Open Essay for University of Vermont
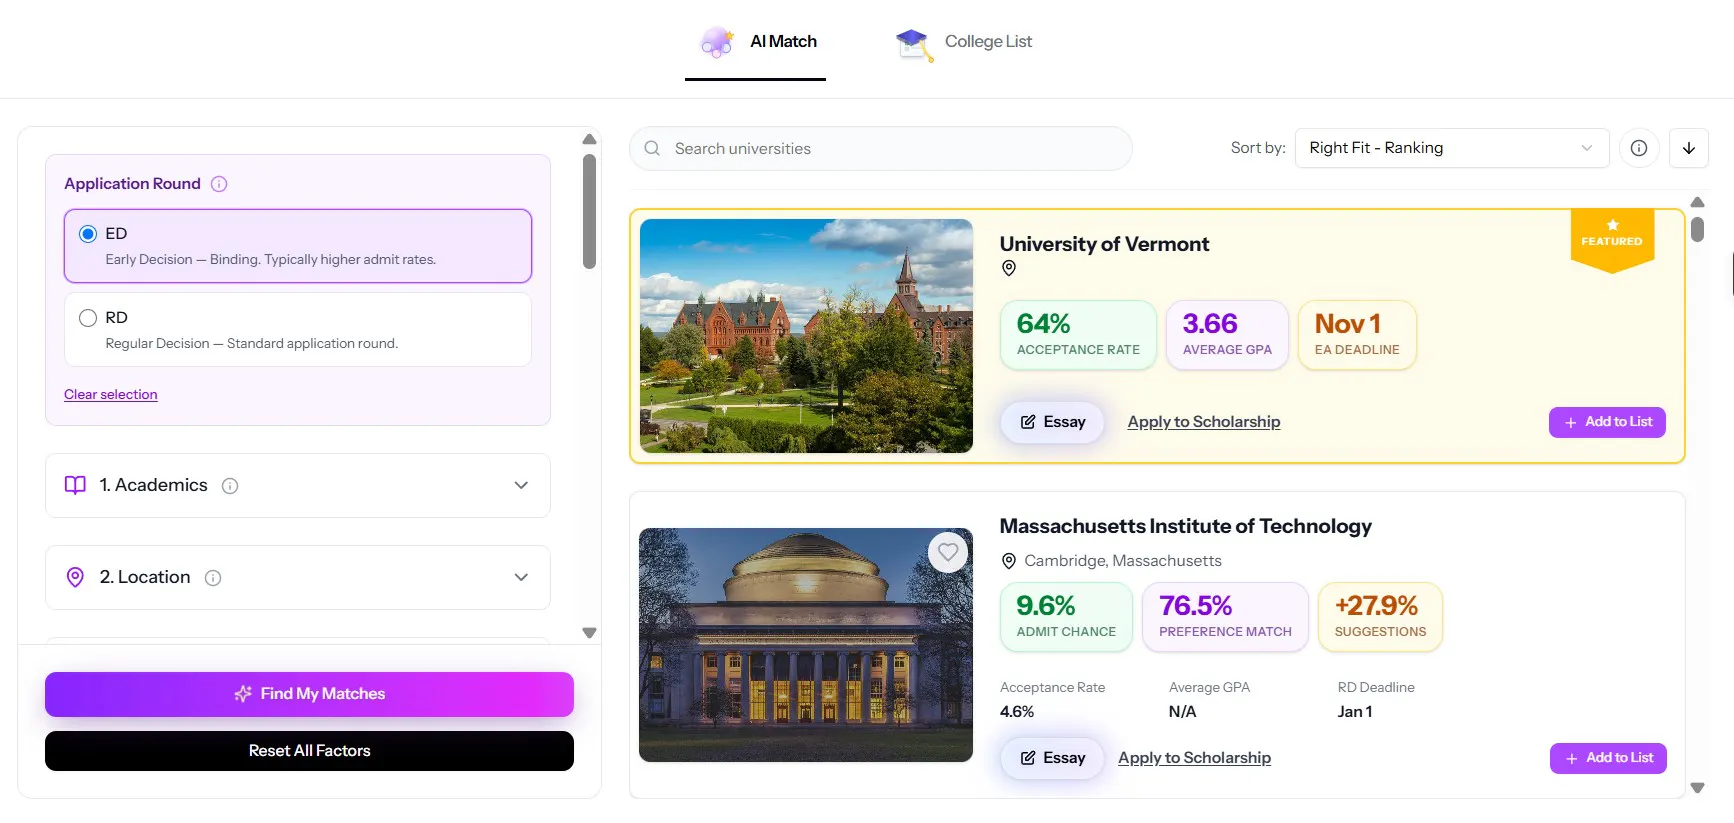 [x=1052, y=422]
